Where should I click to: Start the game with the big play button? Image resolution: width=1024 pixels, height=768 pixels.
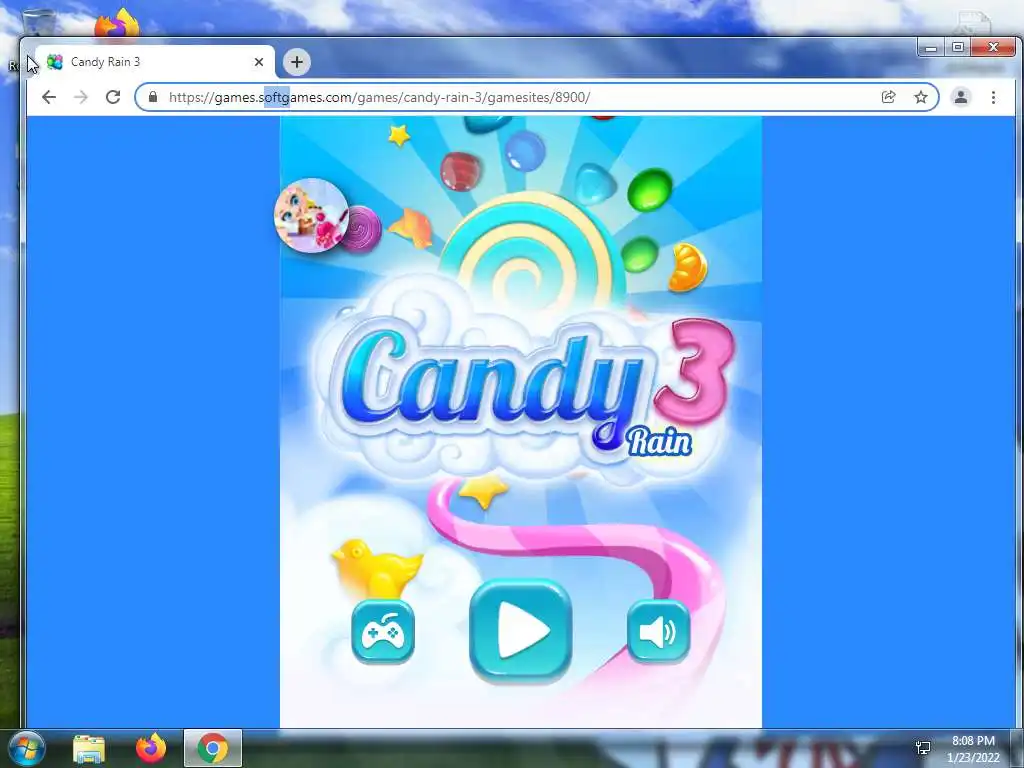pyautogui.click(x=520, y=632)
